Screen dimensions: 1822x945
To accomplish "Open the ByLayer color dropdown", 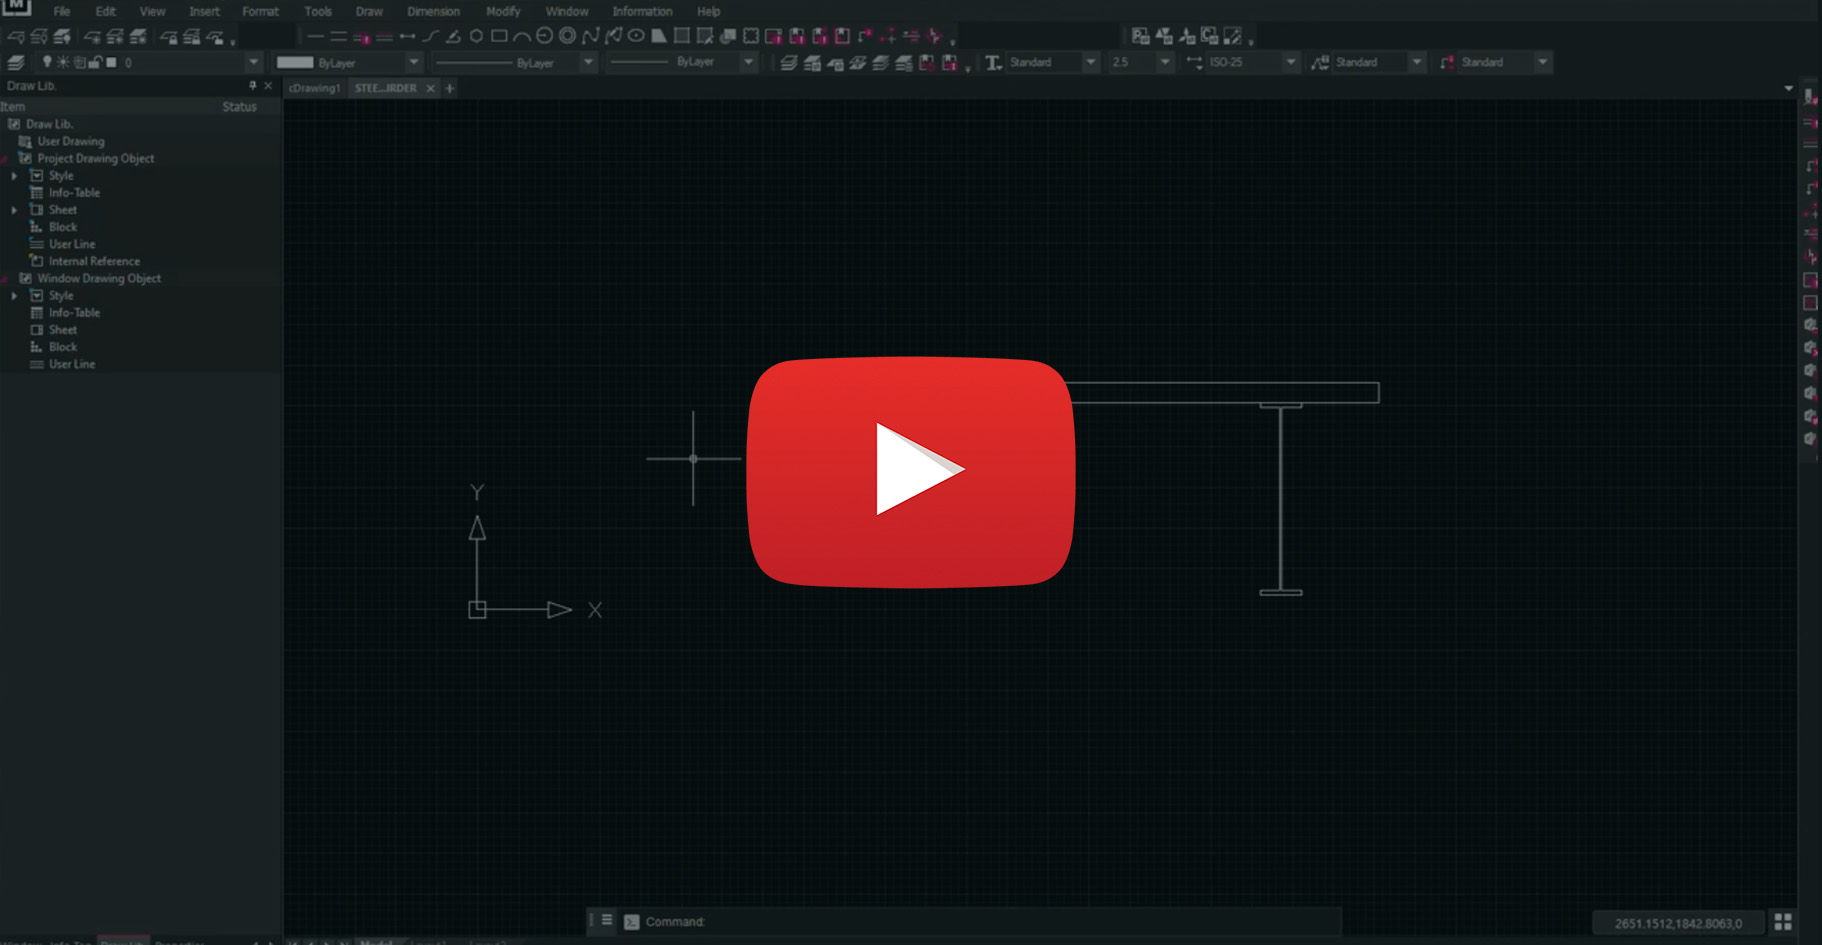I will pos(414,62).
